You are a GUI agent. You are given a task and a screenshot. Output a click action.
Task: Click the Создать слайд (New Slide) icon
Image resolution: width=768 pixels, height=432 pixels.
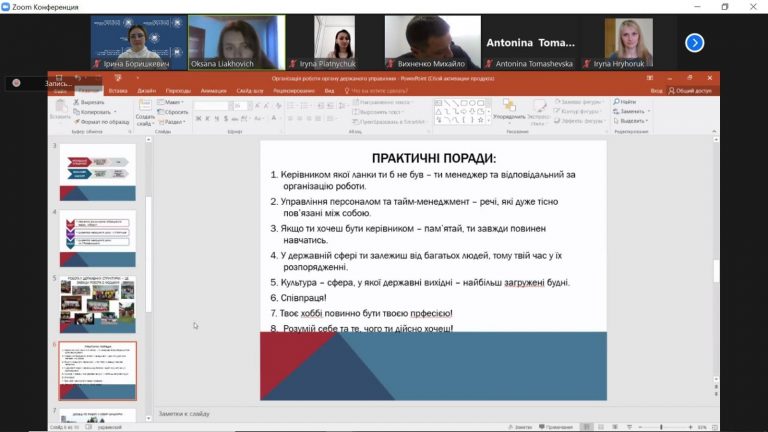(x=145, y=106)
